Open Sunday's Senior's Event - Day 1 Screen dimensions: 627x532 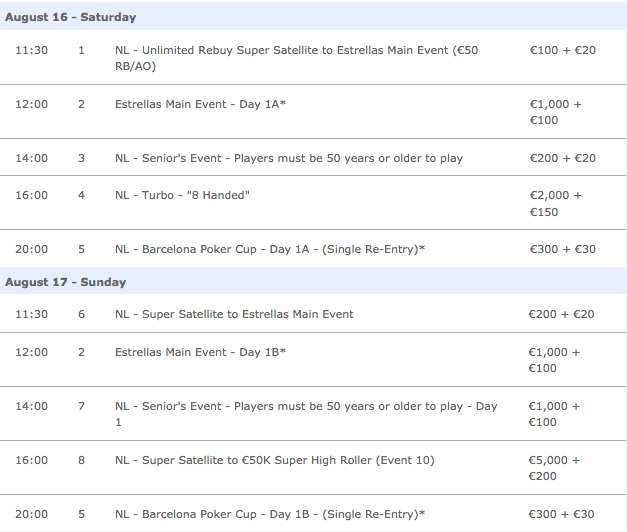[x=306, y=414]
